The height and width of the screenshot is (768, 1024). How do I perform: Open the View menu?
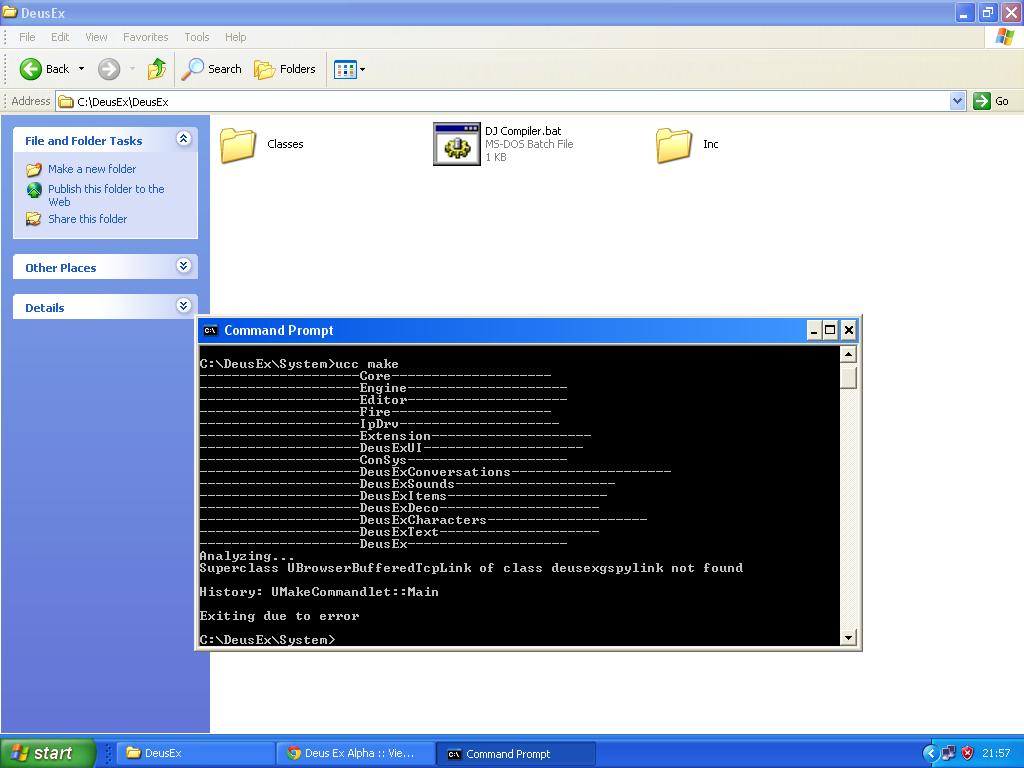(x=97, y=37)
